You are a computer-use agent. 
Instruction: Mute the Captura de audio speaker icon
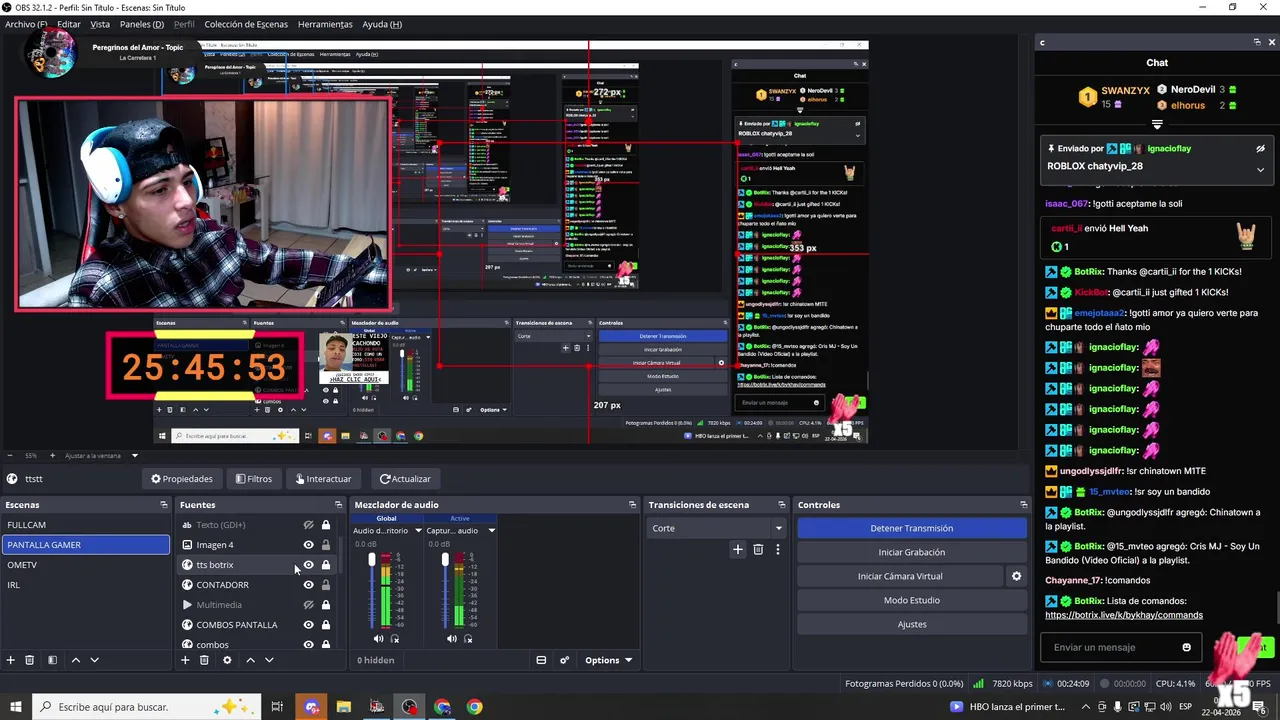pos(451,638)
